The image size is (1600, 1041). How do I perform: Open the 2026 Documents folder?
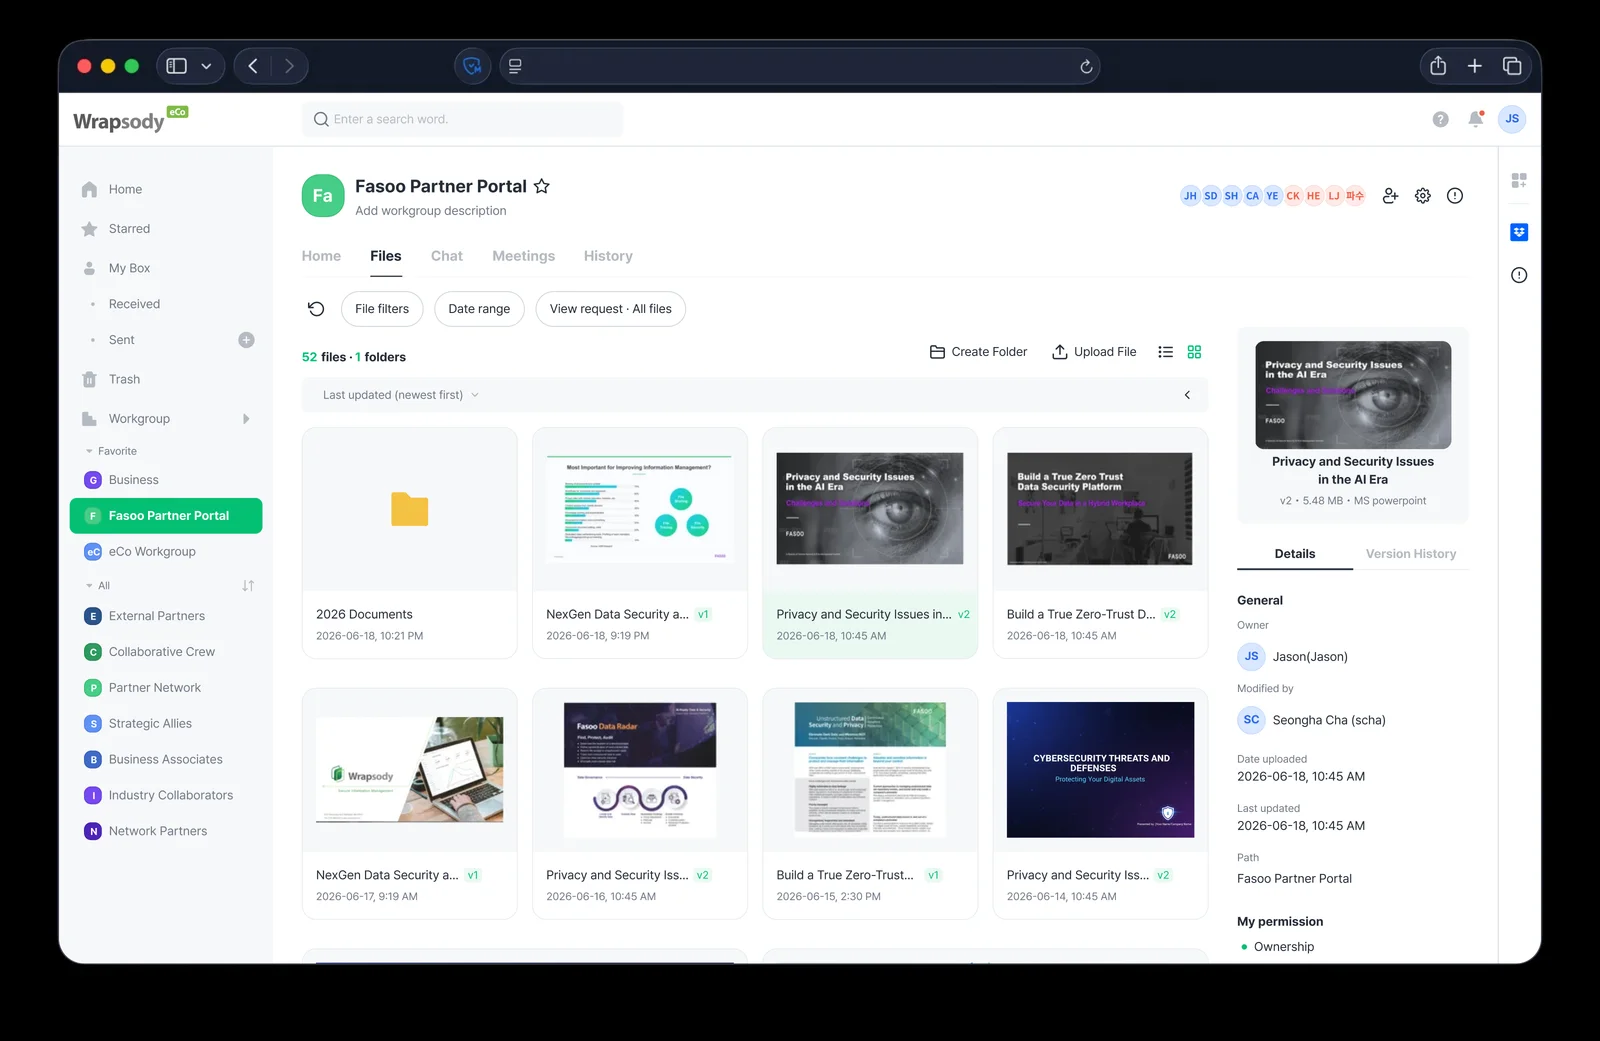[410, 543]
